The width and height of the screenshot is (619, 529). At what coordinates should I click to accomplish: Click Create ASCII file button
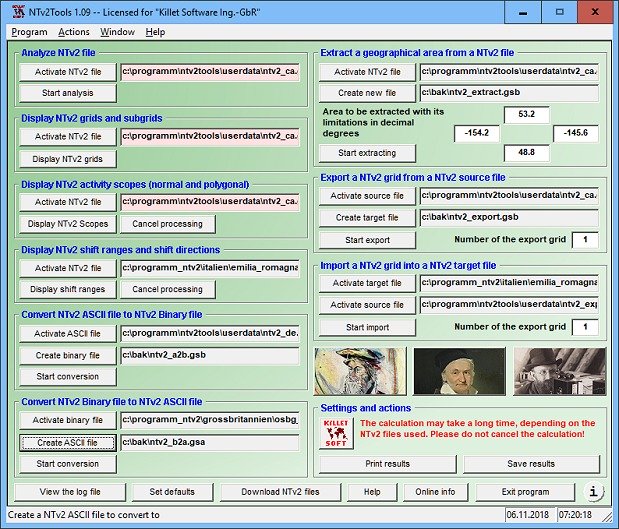[68, 443]
